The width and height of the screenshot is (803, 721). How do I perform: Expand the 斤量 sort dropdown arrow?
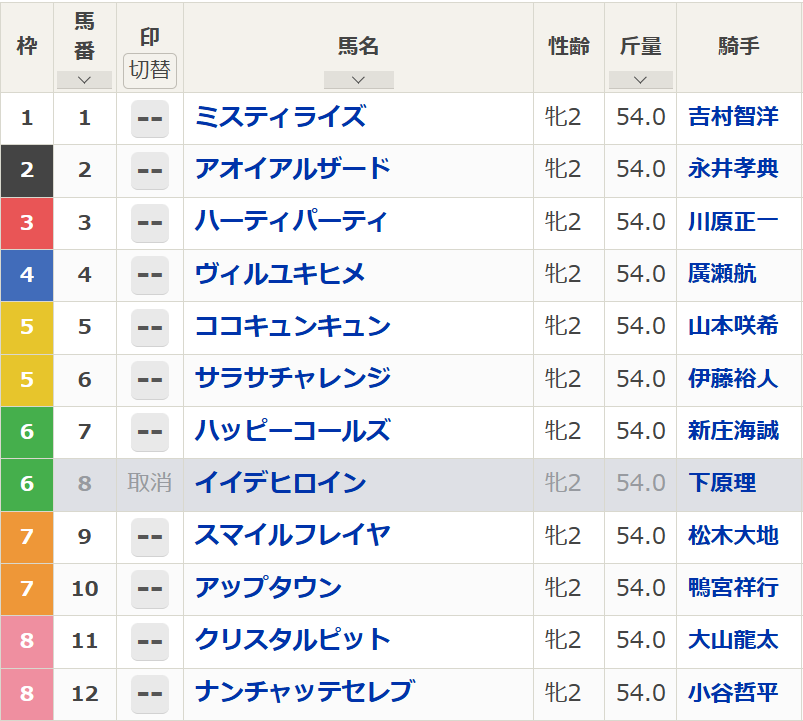(640, 80)
